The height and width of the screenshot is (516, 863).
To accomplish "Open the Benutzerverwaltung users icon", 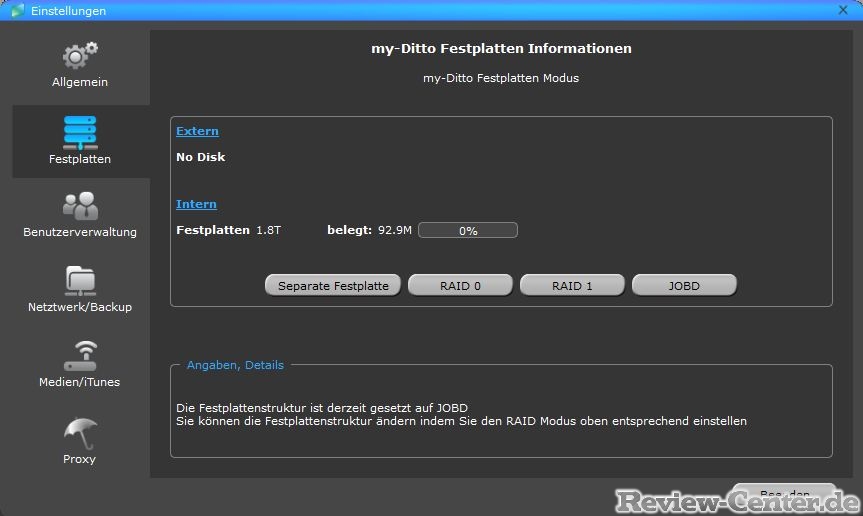I will (80, 206).
